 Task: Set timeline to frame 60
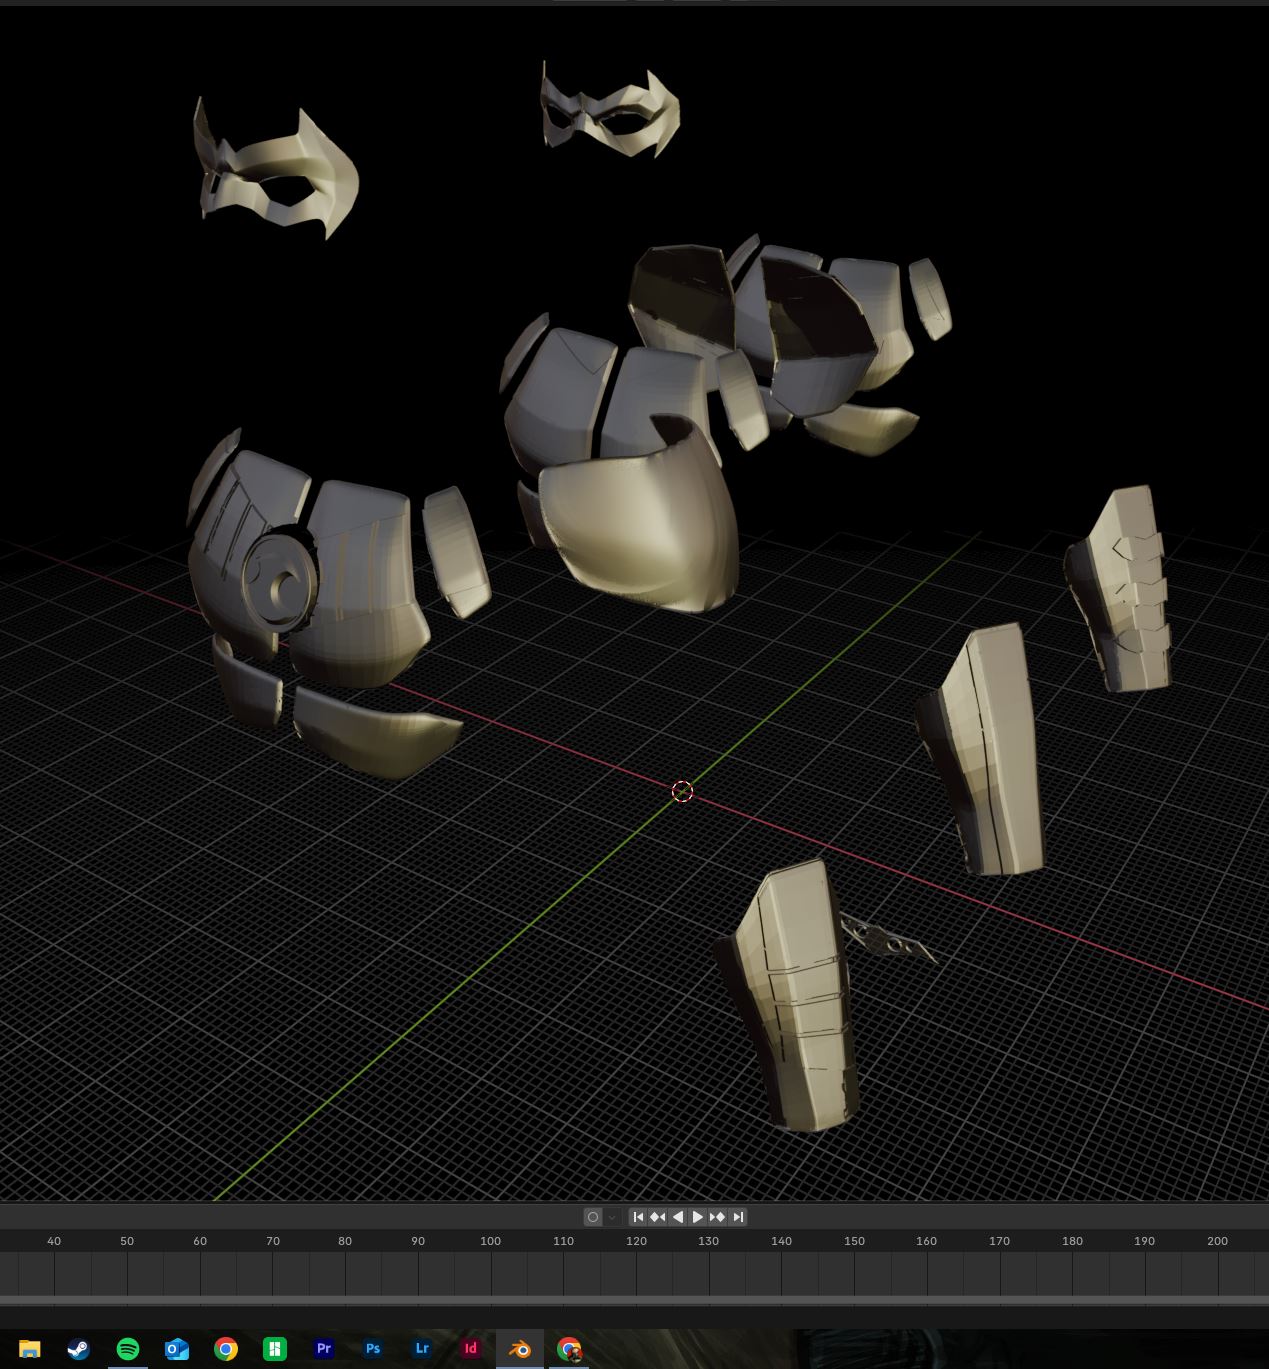click(x=200, y=1241)
